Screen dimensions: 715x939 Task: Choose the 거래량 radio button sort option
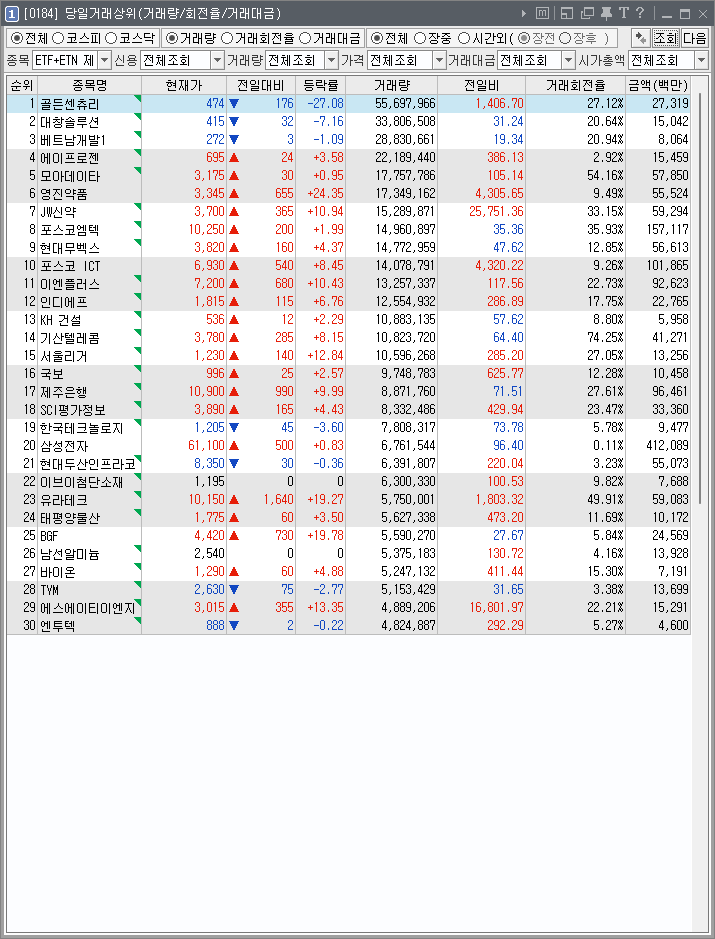point(172,38)
